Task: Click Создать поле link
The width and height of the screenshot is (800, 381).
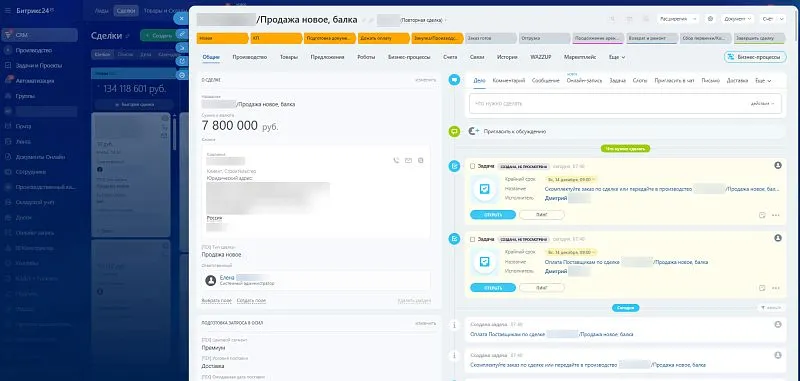Action: [x=251, y=301]
